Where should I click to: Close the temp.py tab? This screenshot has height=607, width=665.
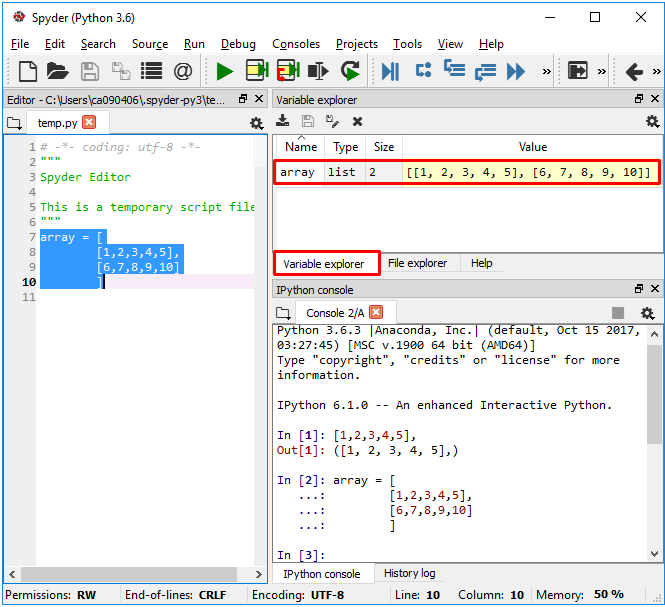click(89, 122)
